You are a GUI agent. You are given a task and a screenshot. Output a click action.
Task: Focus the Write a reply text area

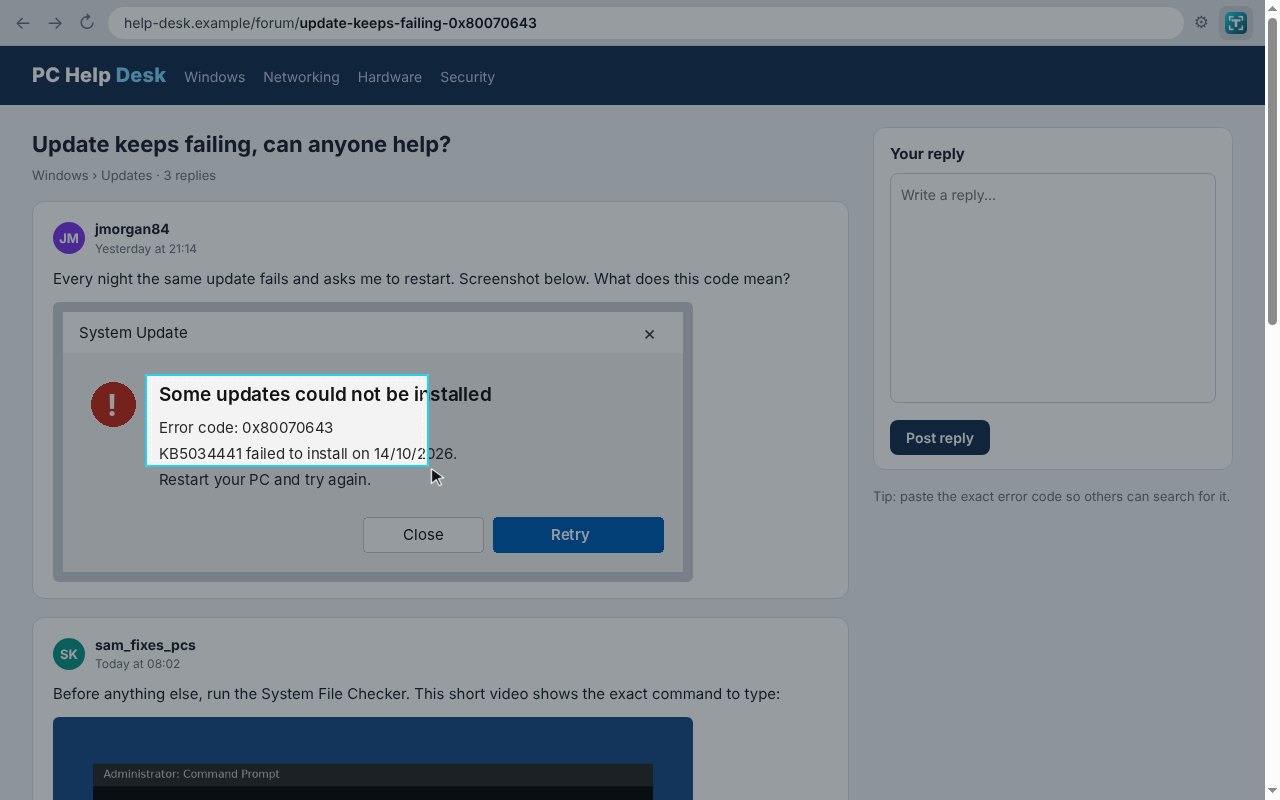click(x=1053, y=288)
